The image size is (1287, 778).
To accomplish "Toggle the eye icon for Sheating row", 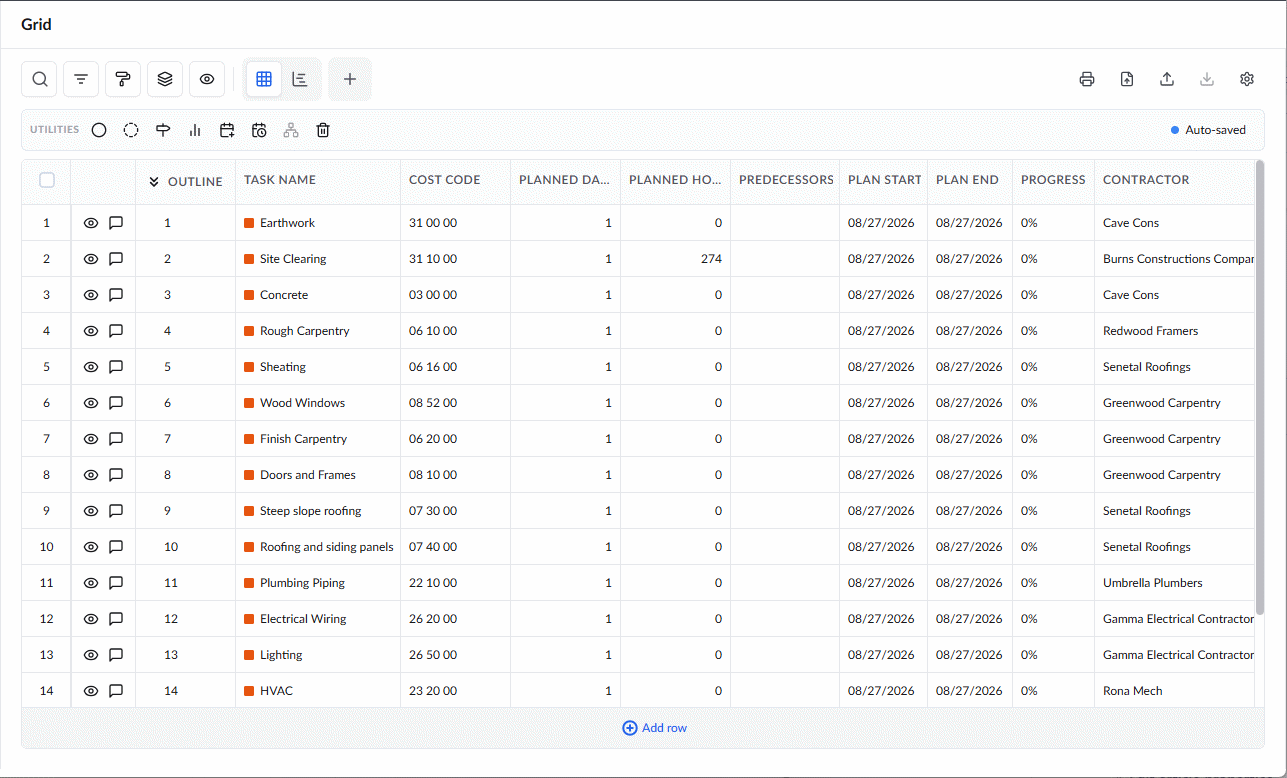I will coord(91,367).
